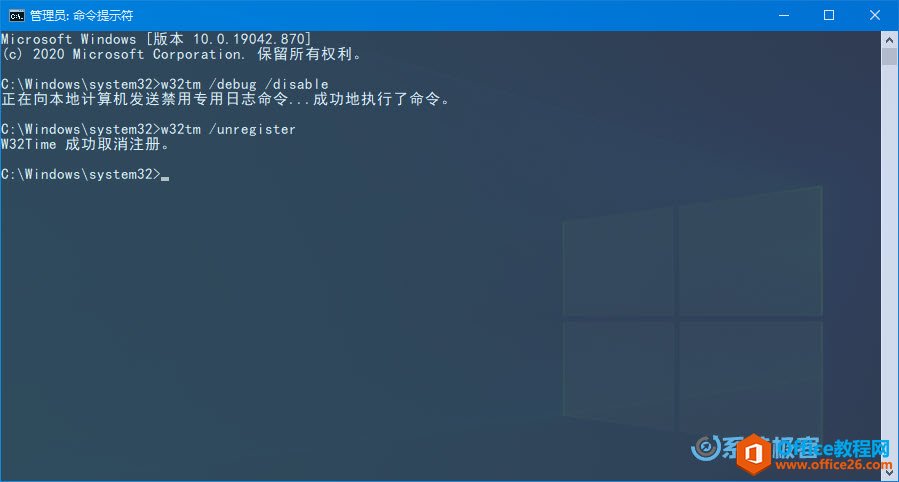Click the line 'w32tm /unregister'

(x=228, y=130)
